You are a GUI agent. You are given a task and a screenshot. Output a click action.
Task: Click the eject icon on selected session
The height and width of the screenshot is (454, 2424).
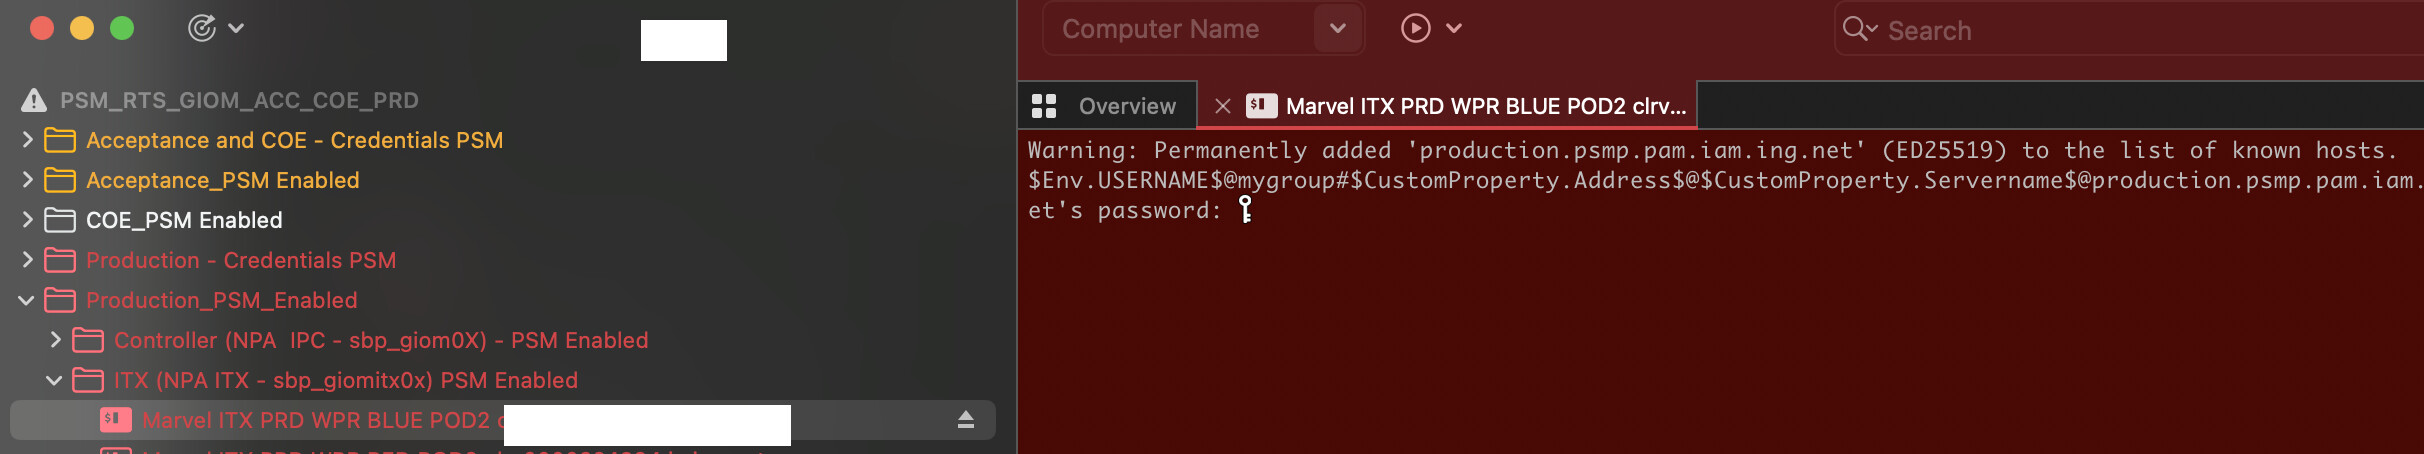[x=965, y=420]
